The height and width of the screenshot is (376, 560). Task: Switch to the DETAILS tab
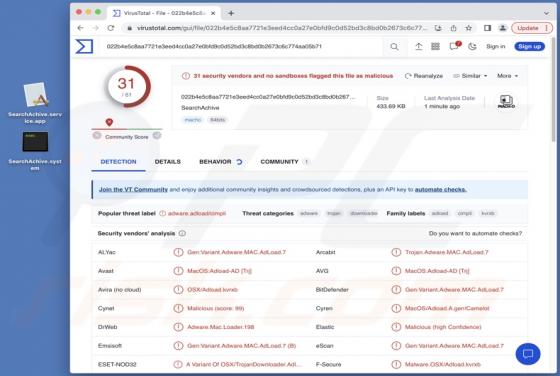click(x=168, y=162)
